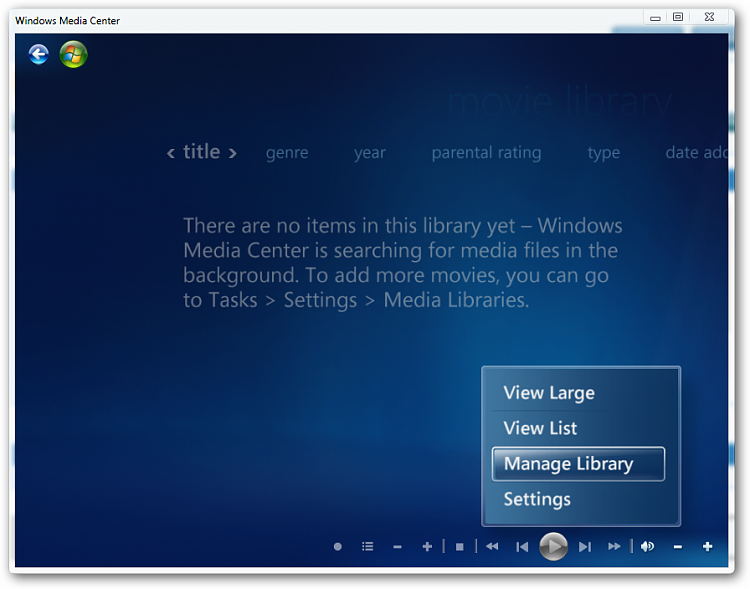This screenshot has height=589, width=750.
Task: Maximize the Windows Media Center window
Action: click(678, 17)
